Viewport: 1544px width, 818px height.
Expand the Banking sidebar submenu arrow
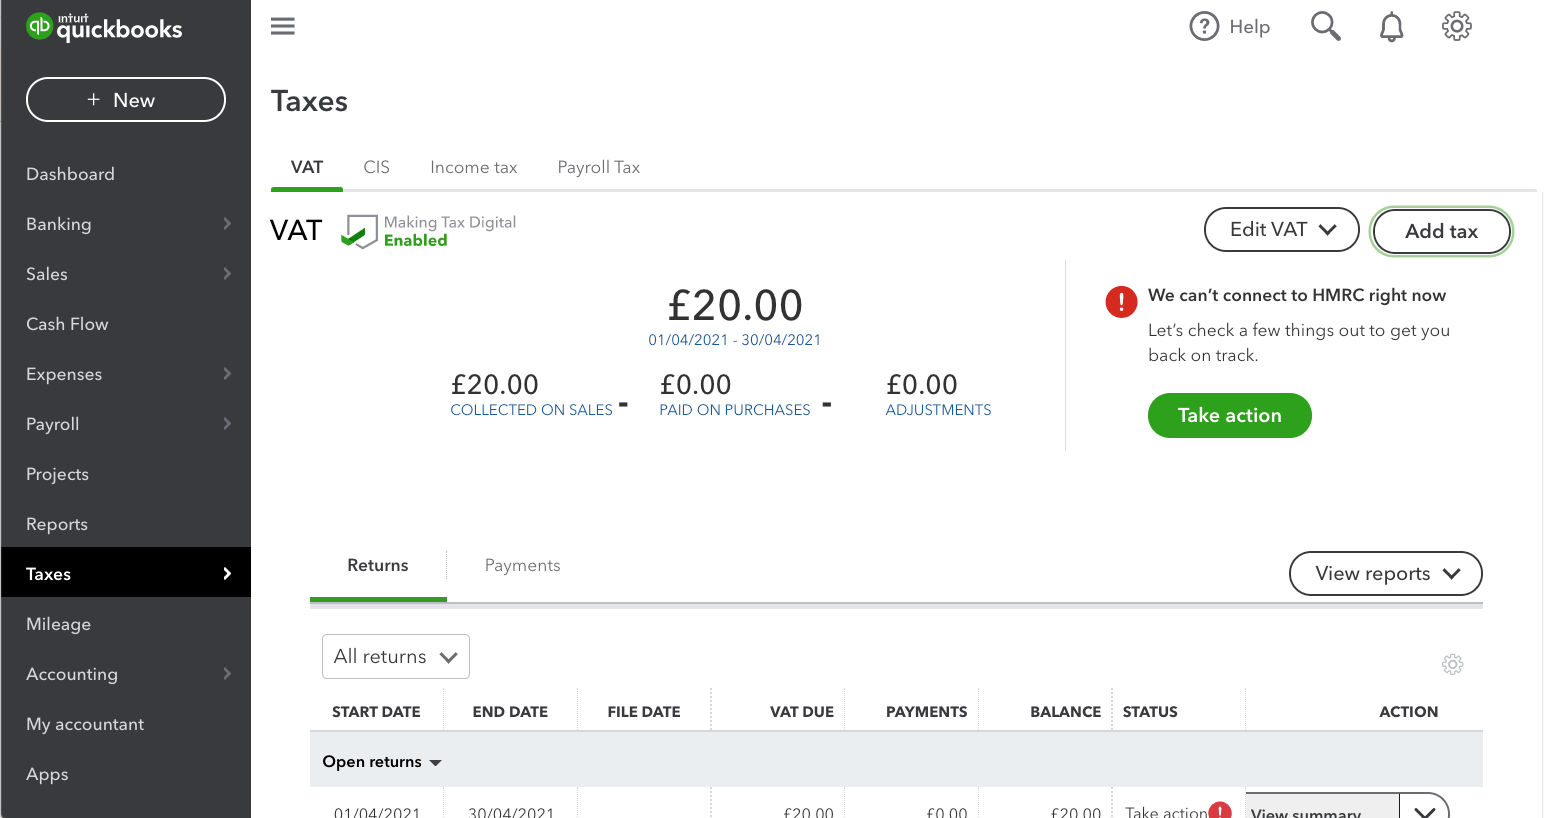click(227, 224)
